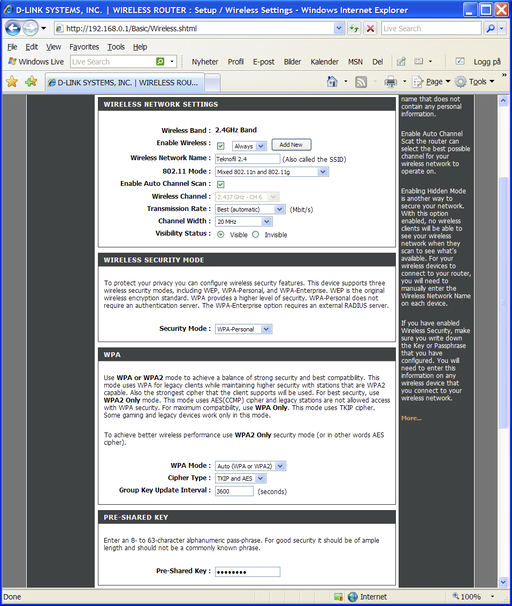512x606 pixels.
Task: Click the Windows Live toolbar logo
Action: pyautogui.click(x=36, y=61)
